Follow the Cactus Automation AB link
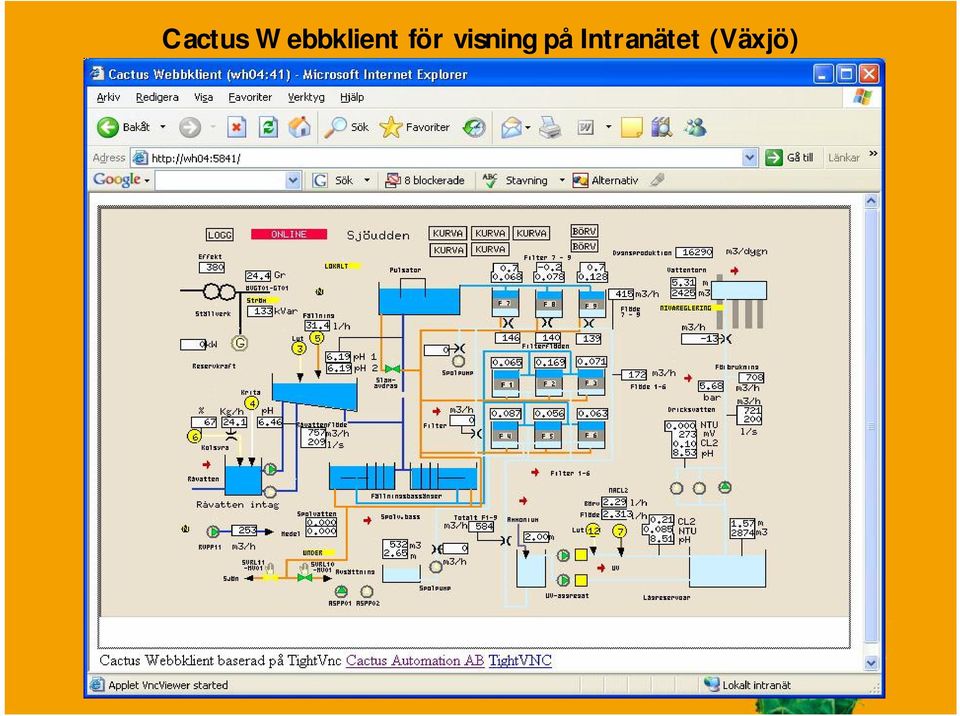 [x=414, y=661]
